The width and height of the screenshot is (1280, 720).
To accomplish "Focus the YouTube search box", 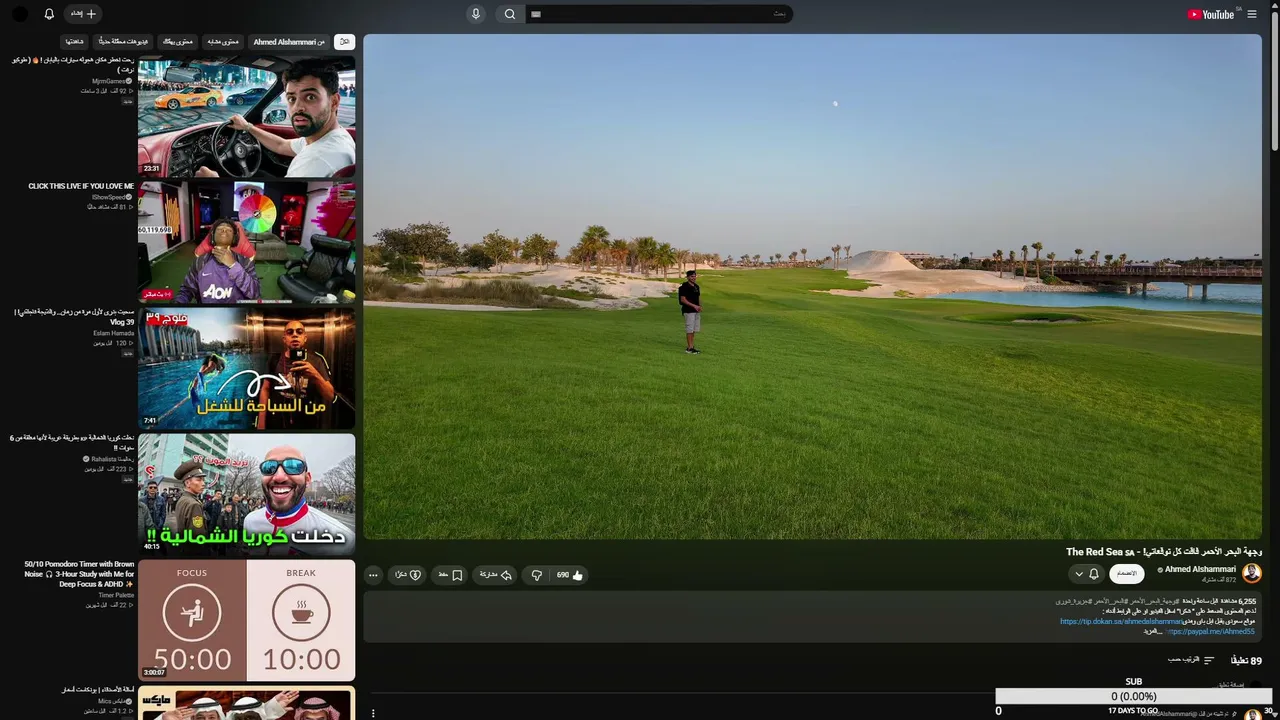I will point(659,14).
